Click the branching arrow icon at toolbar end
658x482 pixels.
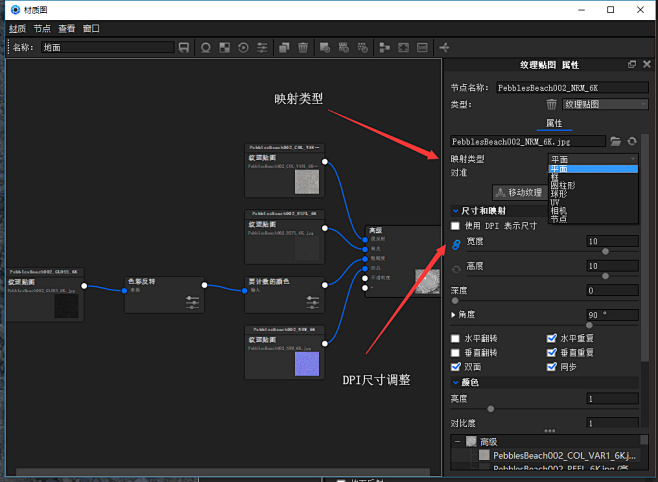(444, 47)
